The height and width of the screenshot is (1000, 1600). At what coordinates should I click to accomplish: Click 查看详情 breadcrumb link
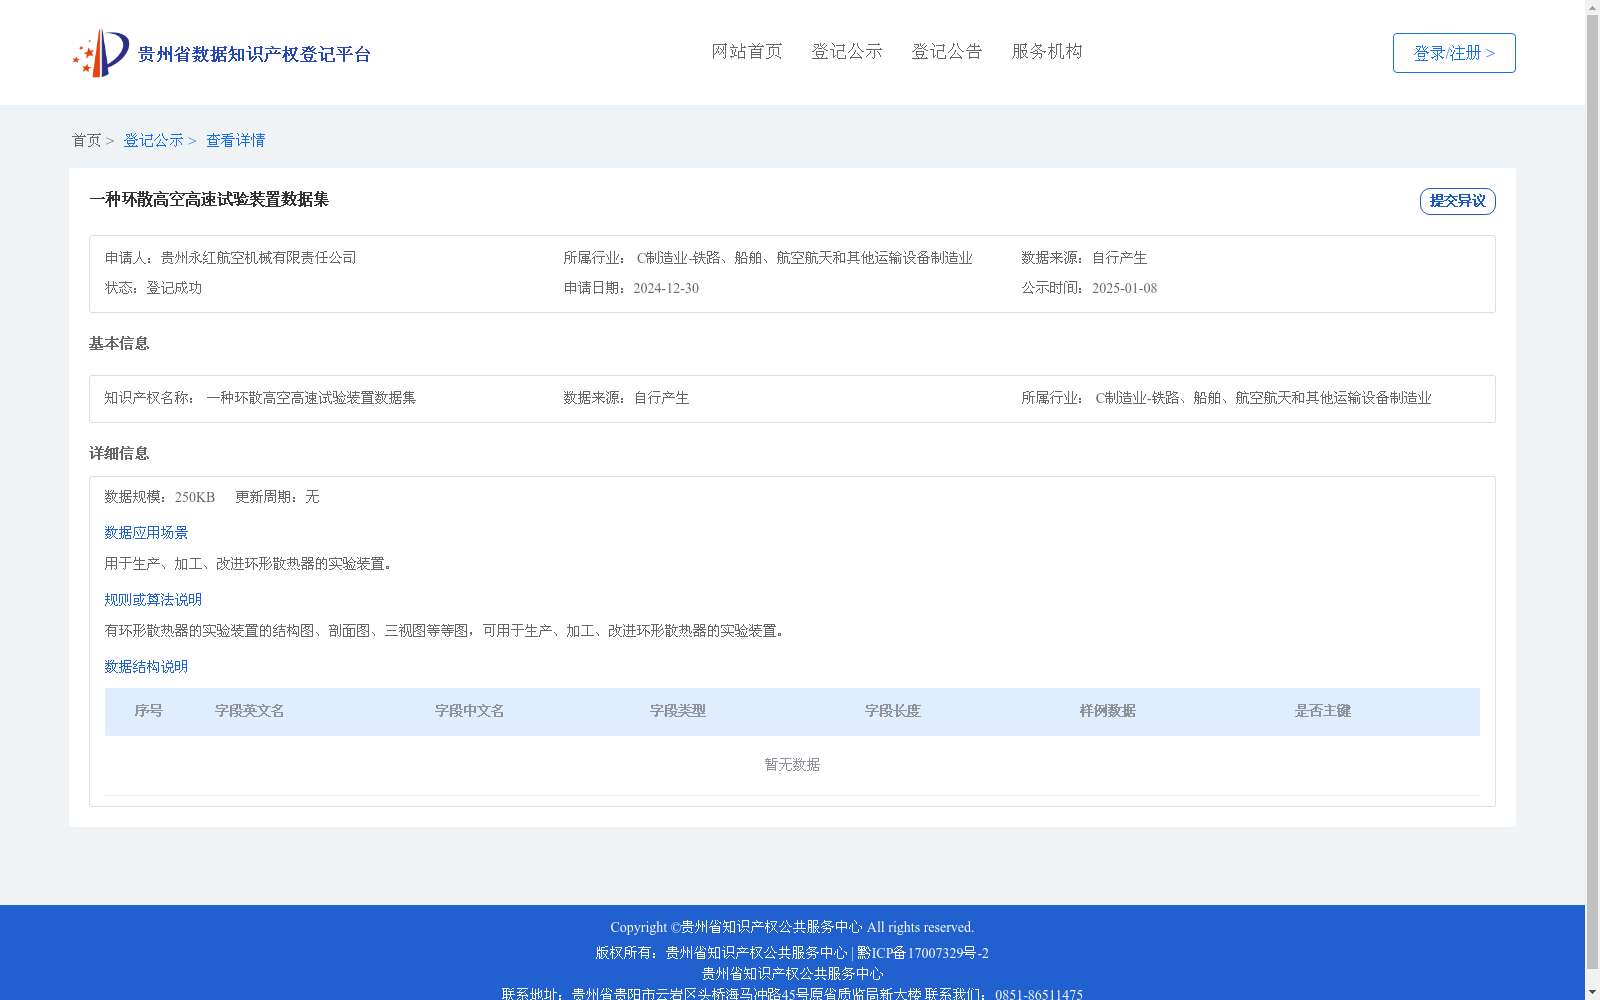pyautogui.click(x=236, y=140)
